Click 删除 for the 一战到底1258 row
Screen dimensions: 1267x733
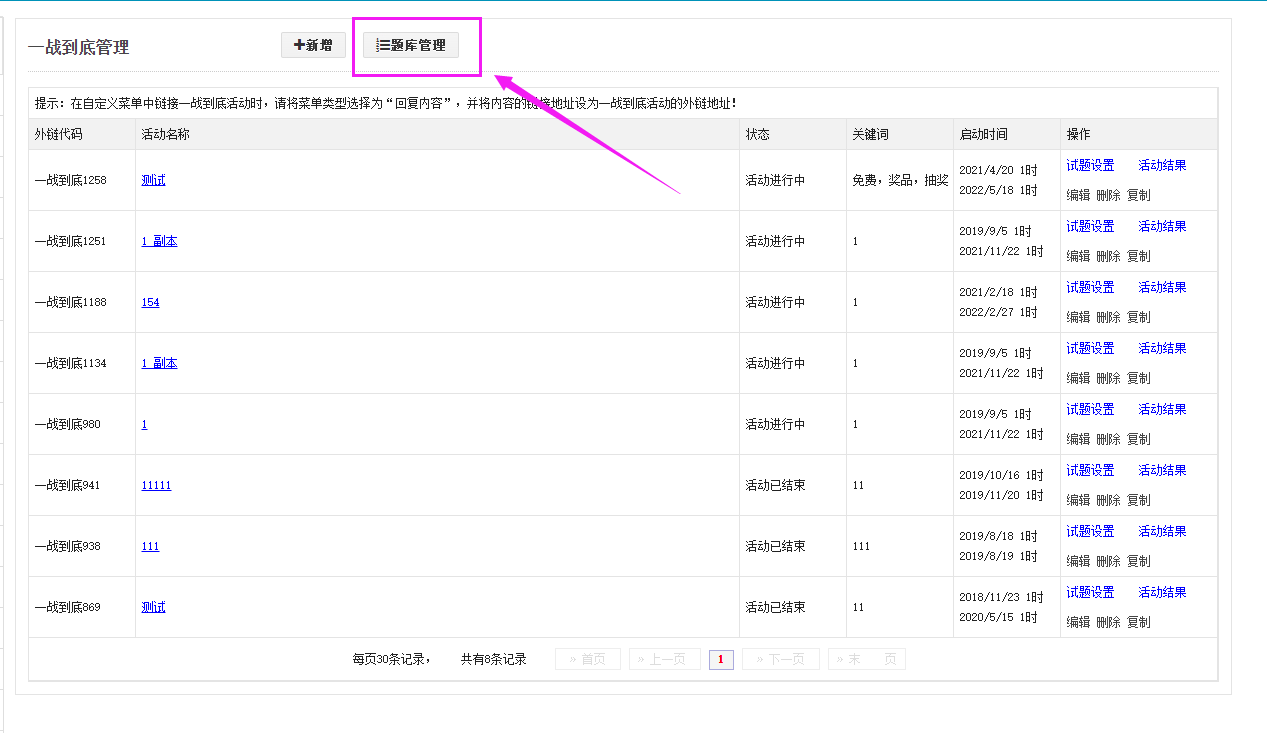click(x=1108, y=195)
